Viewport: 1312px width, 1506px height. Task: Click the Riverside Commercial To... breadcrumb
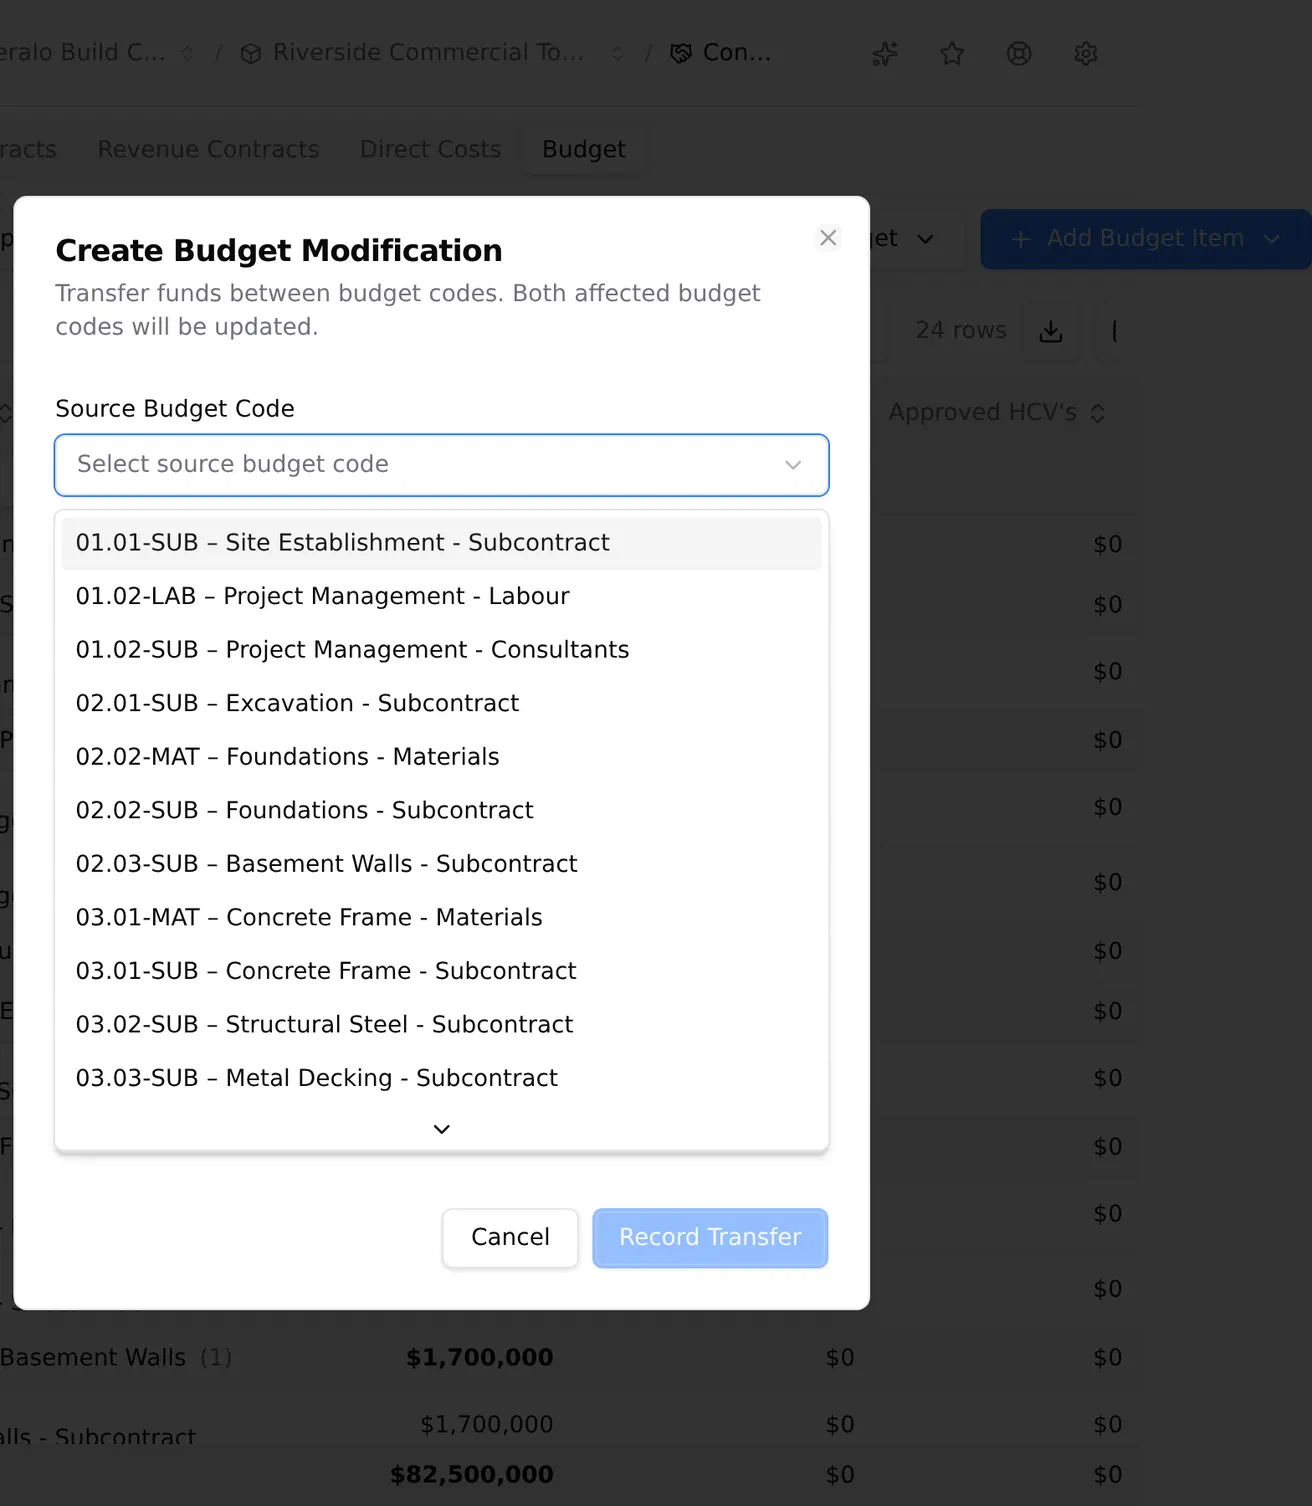428,52
